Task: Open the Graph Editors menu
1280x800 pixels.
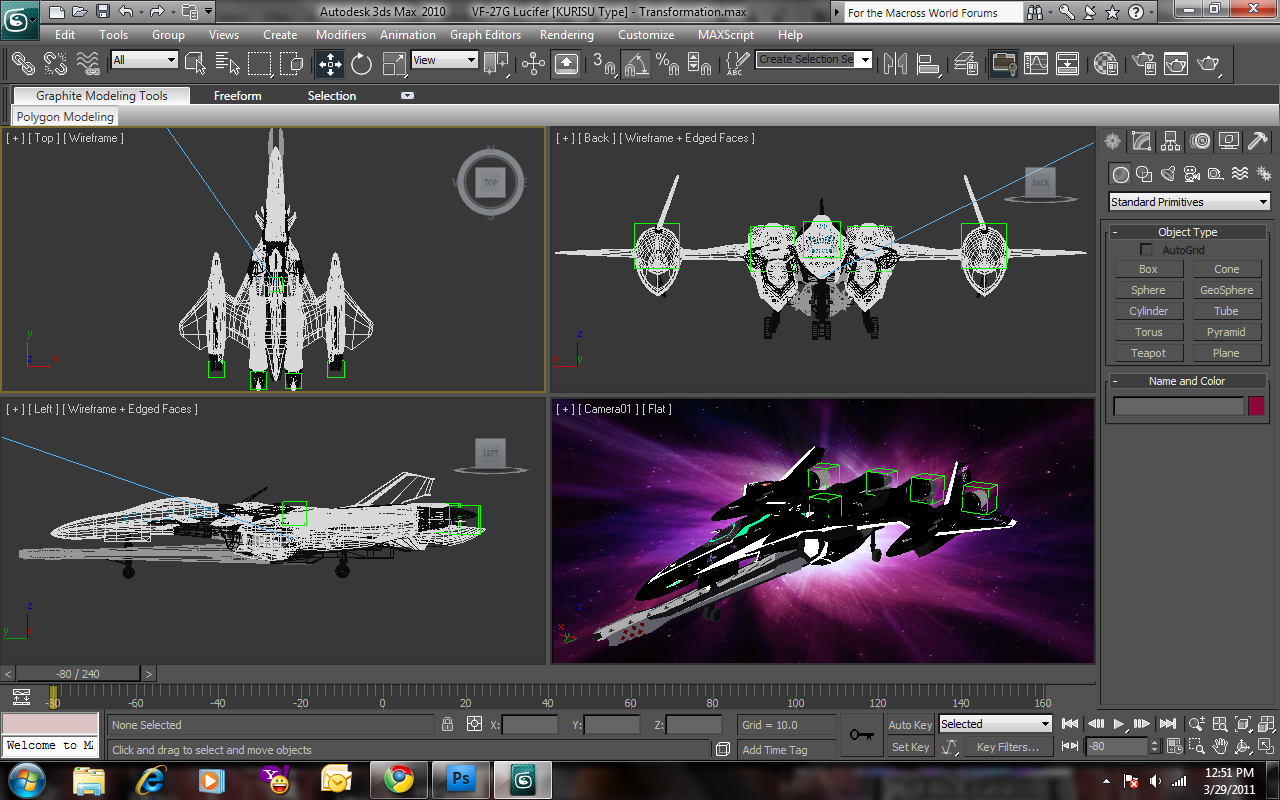Action: point(485,35)
